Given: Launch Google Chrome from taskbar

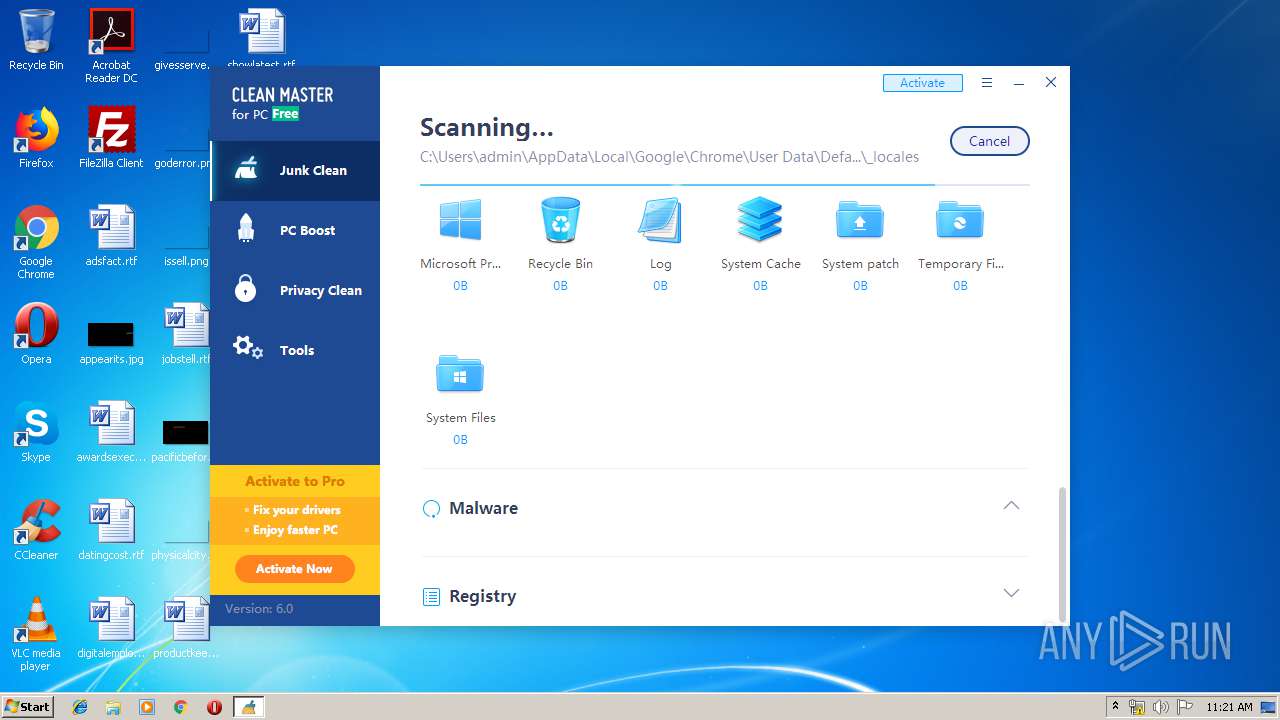Looking at the screenshot, I should pyautogui.click(x=181, y=707).
